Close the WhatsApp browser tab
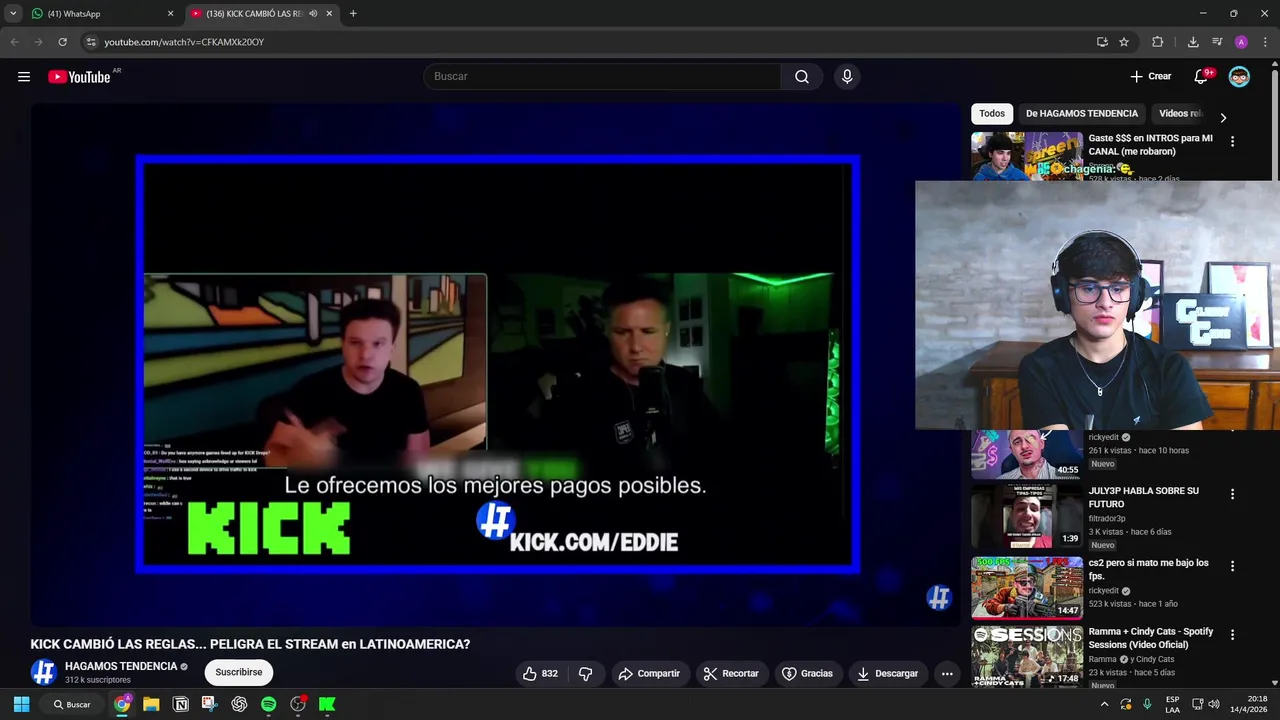Screen dimensions: 1280x720 coord(170,14)
